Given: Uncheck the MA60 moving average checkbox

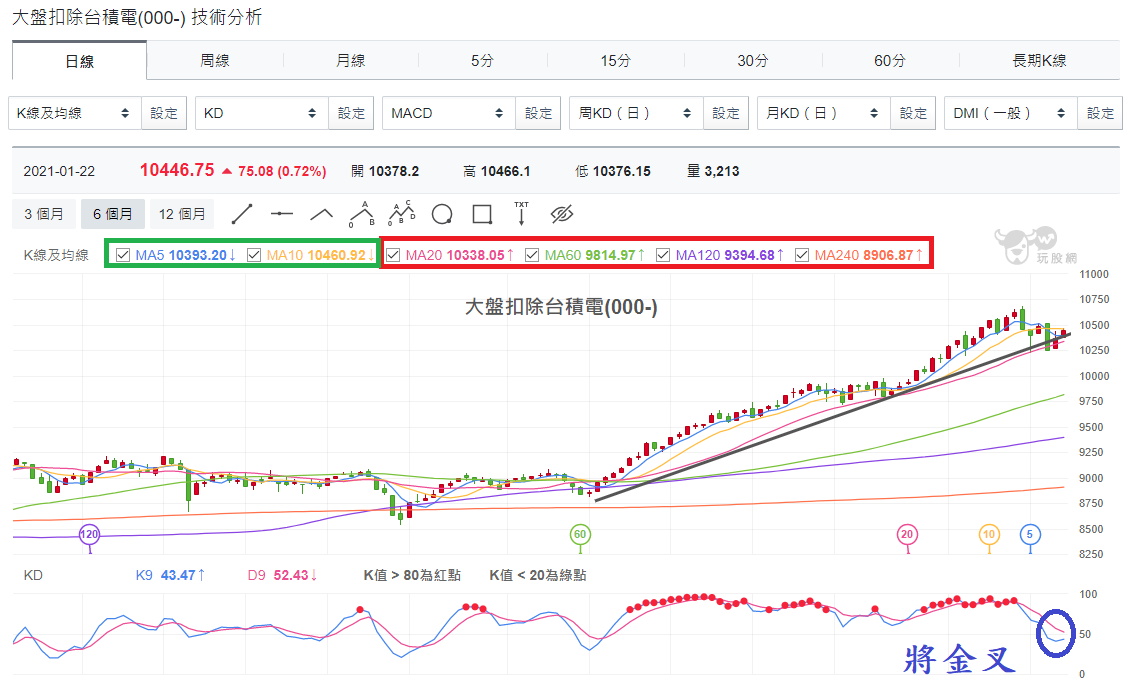Looking at the screenshot, I should tap(532, 255).
